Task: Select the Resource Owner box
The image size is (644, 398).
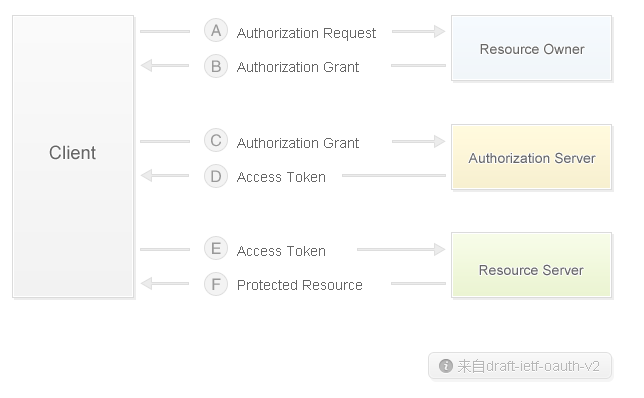Action: point(531,48)
